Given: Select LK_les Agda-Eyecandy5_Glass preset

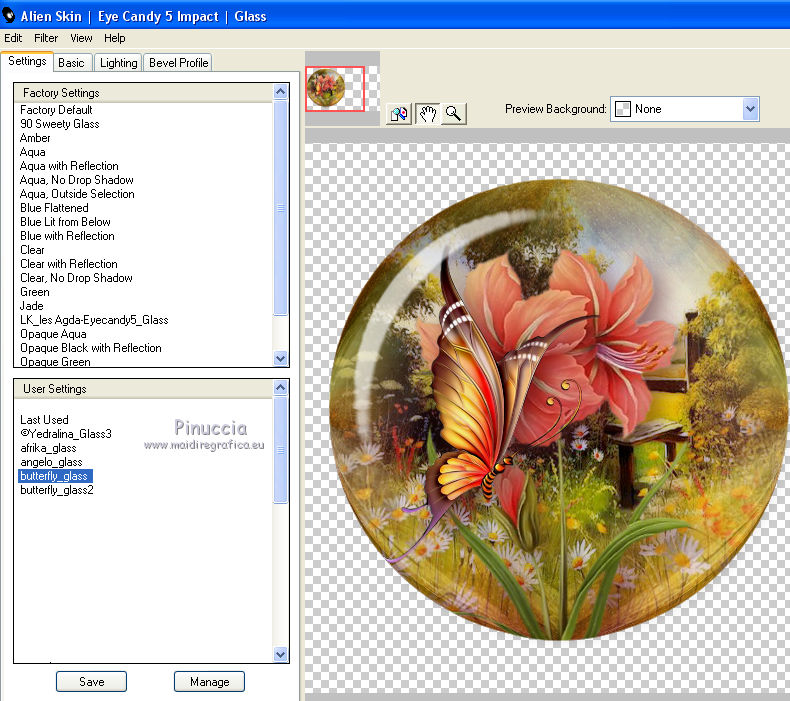Looking at the screenshot, I should click(x=94, y=320).
